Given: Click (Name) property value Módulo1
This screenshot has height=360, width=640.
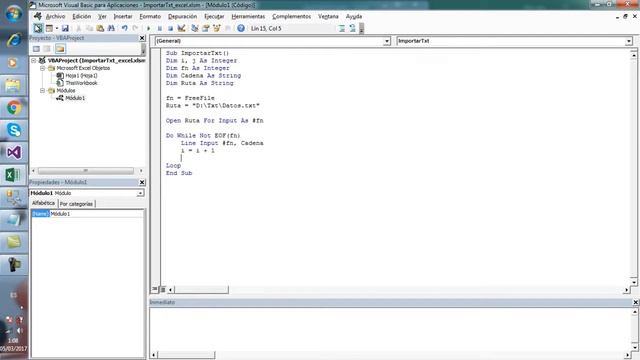Looking at the screenshot, I should [96, 214].
